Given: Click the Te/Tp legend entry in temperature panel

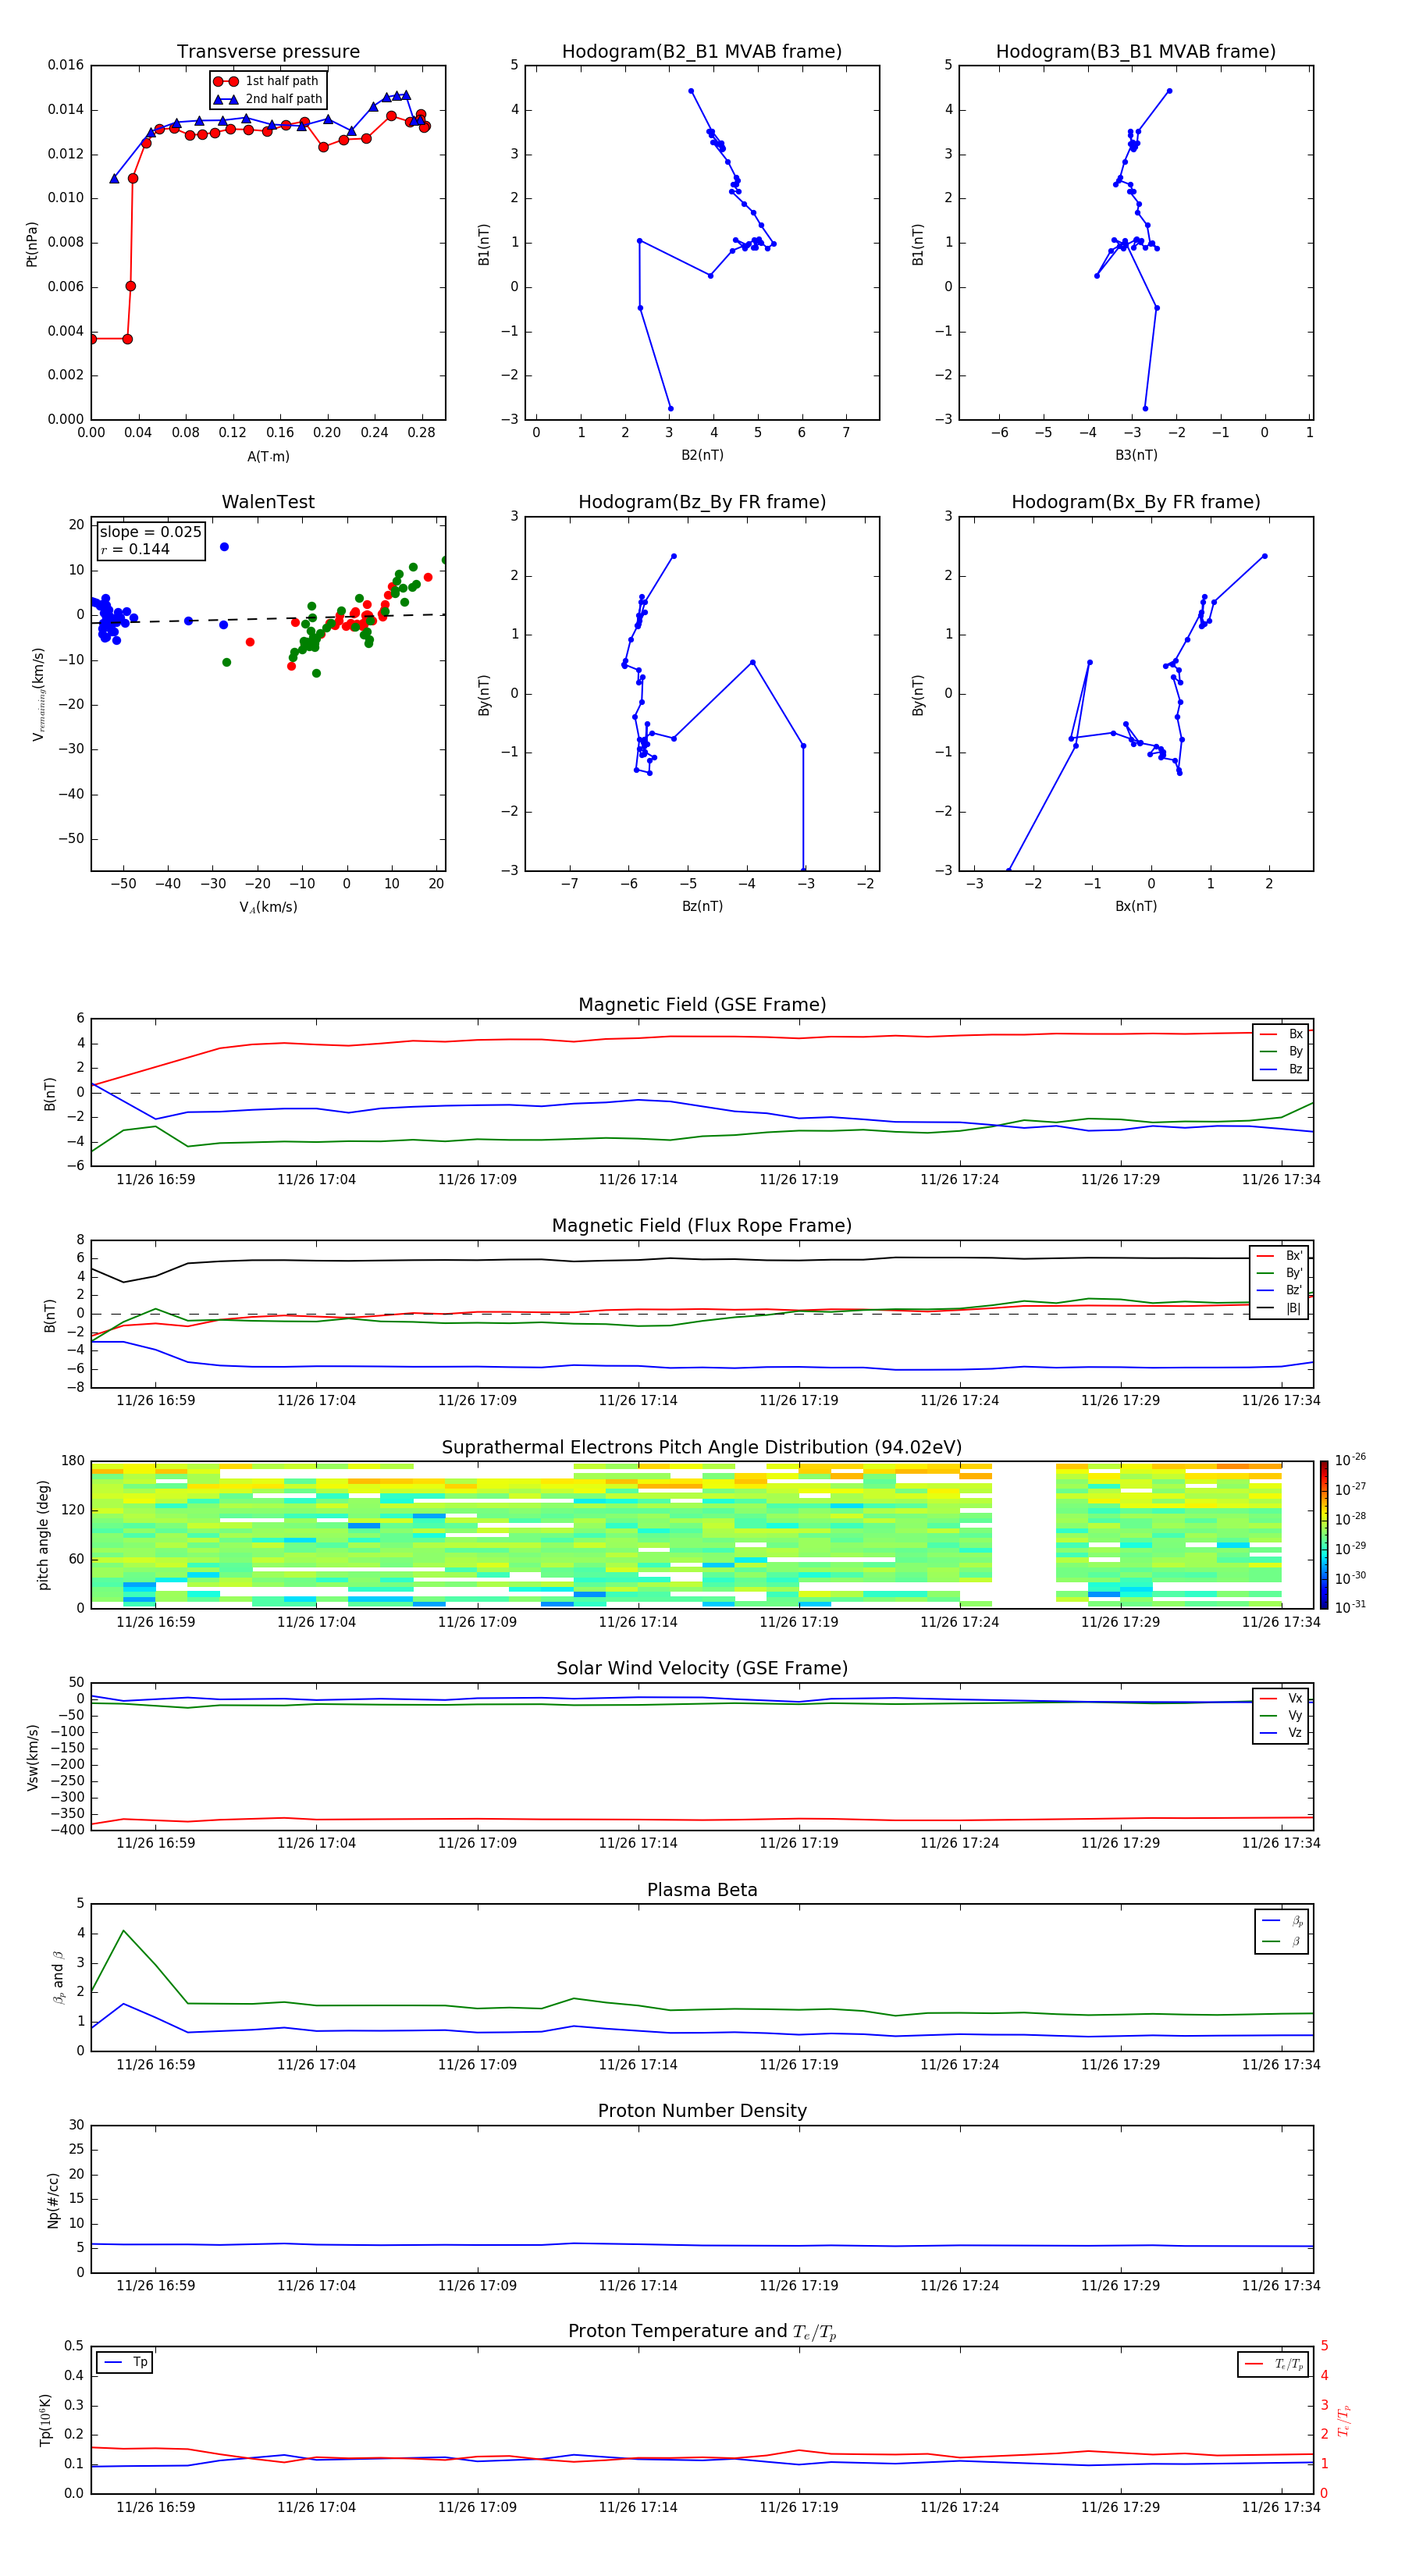Looking at the screenshot, I should tap(1273, 2364).
